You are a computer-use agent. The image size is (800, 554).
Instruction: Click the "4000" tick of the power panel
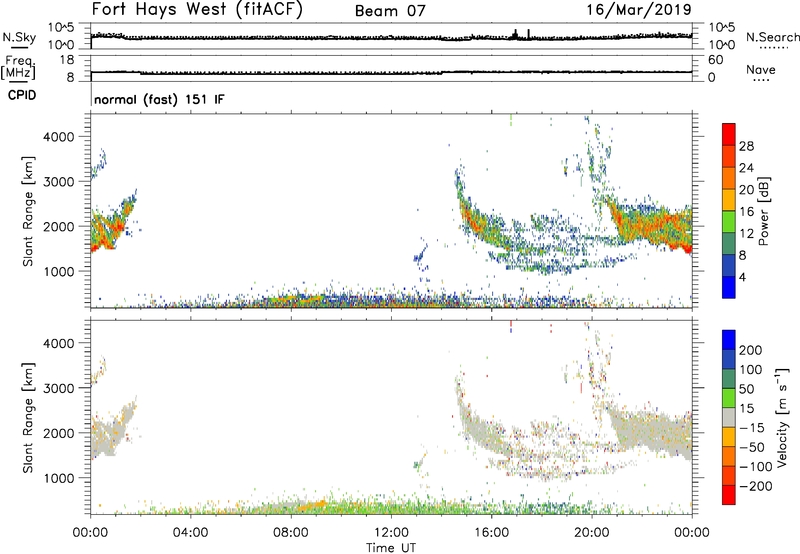point(59,137)
